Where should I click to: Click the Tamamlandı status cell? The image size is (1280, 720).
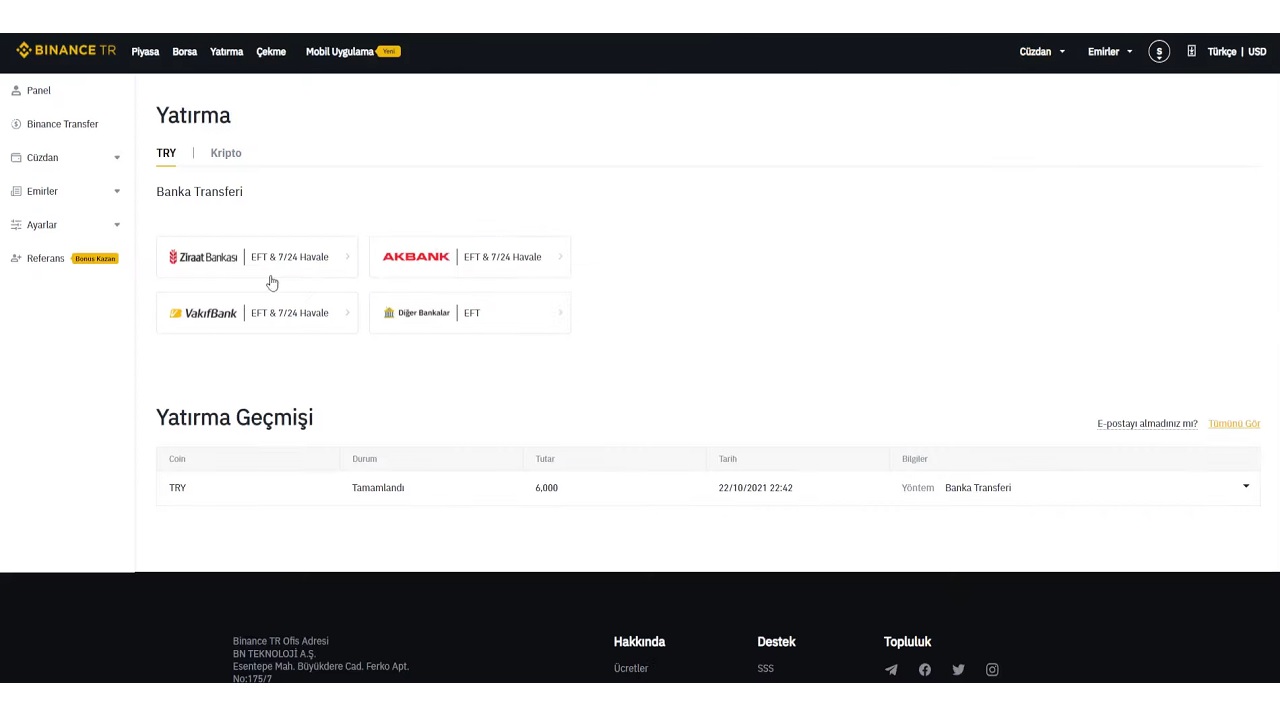tap(378, 488)
